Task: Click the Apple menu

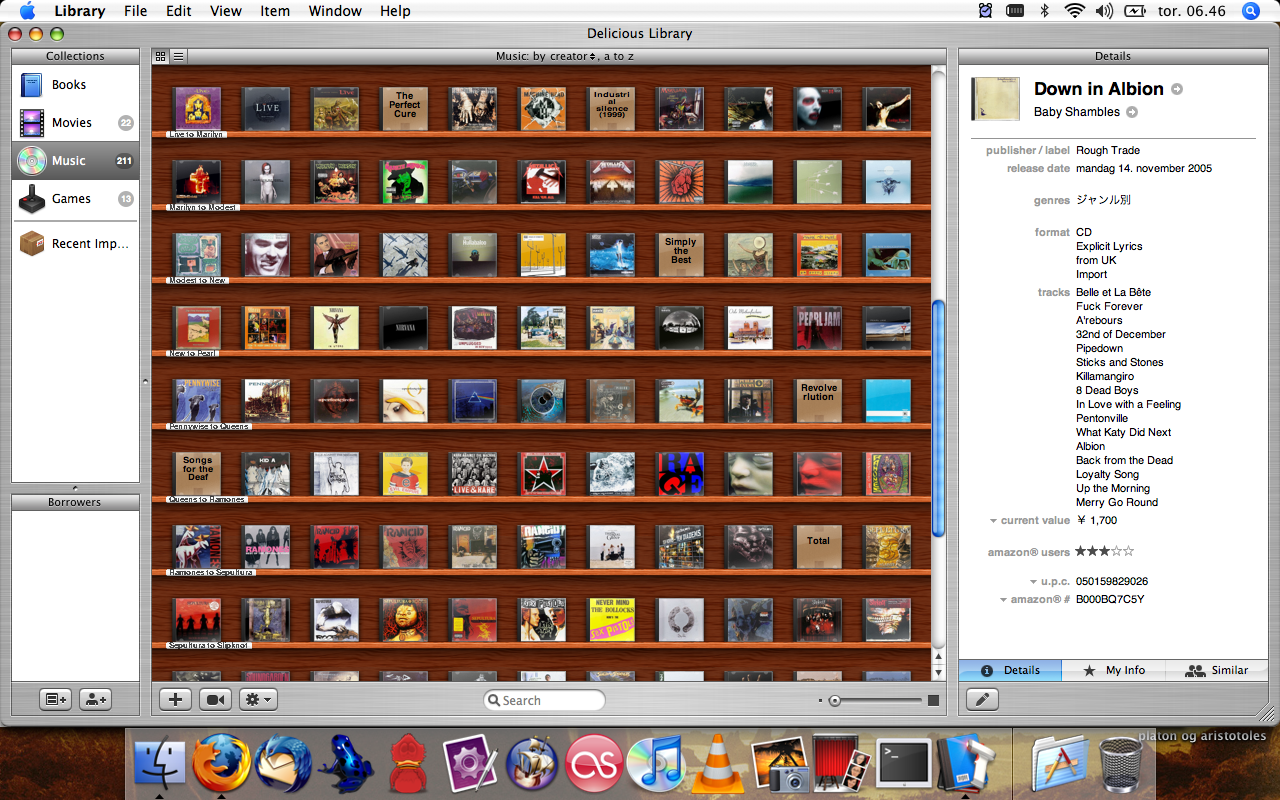Action: coord(27,11)
